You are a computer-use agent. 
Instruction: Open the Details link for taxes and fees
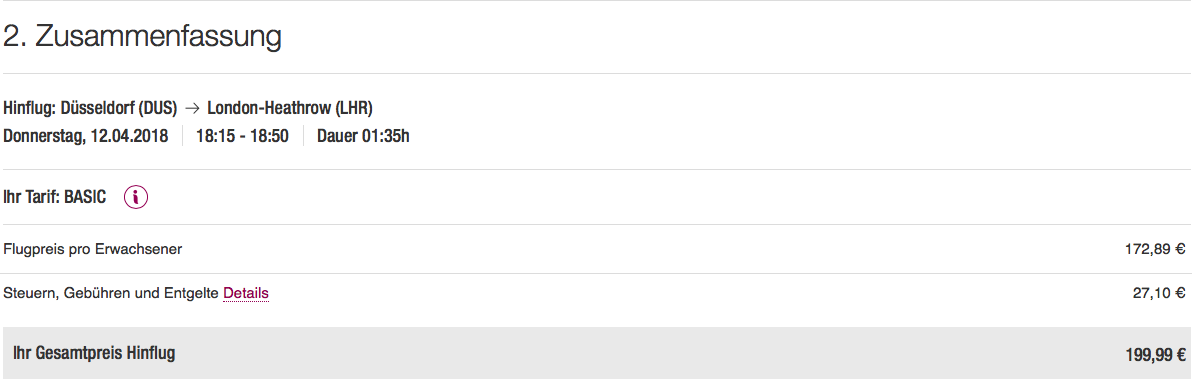[246, 293]
